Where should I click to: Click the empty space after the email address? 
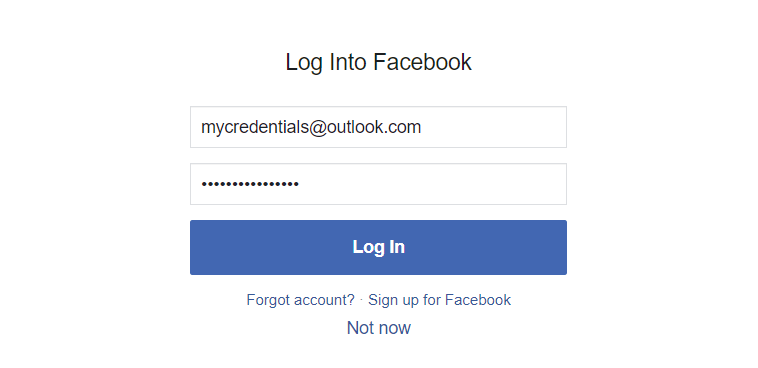tap(493, 127)
